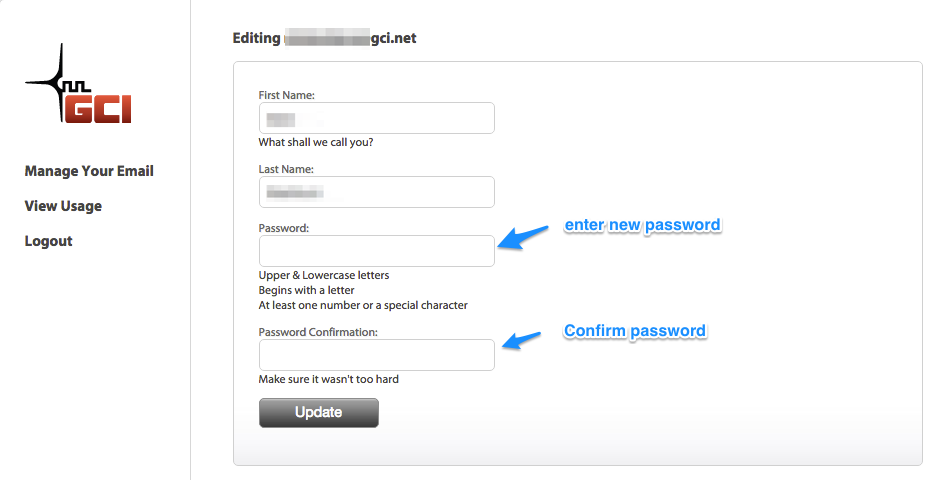Click into the Last Name field
Image resolution: width=949 pixels, height=480 pixels.
click(376, 192)
